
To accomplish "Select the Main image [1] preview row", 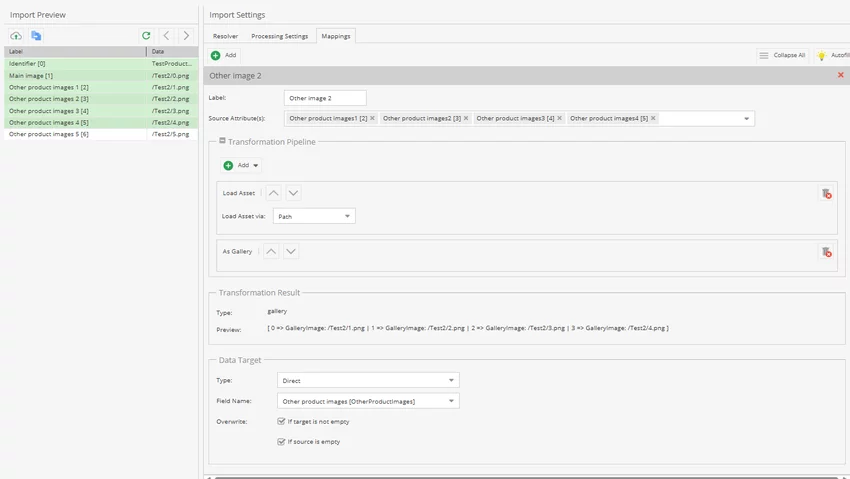I will point(101,75).
